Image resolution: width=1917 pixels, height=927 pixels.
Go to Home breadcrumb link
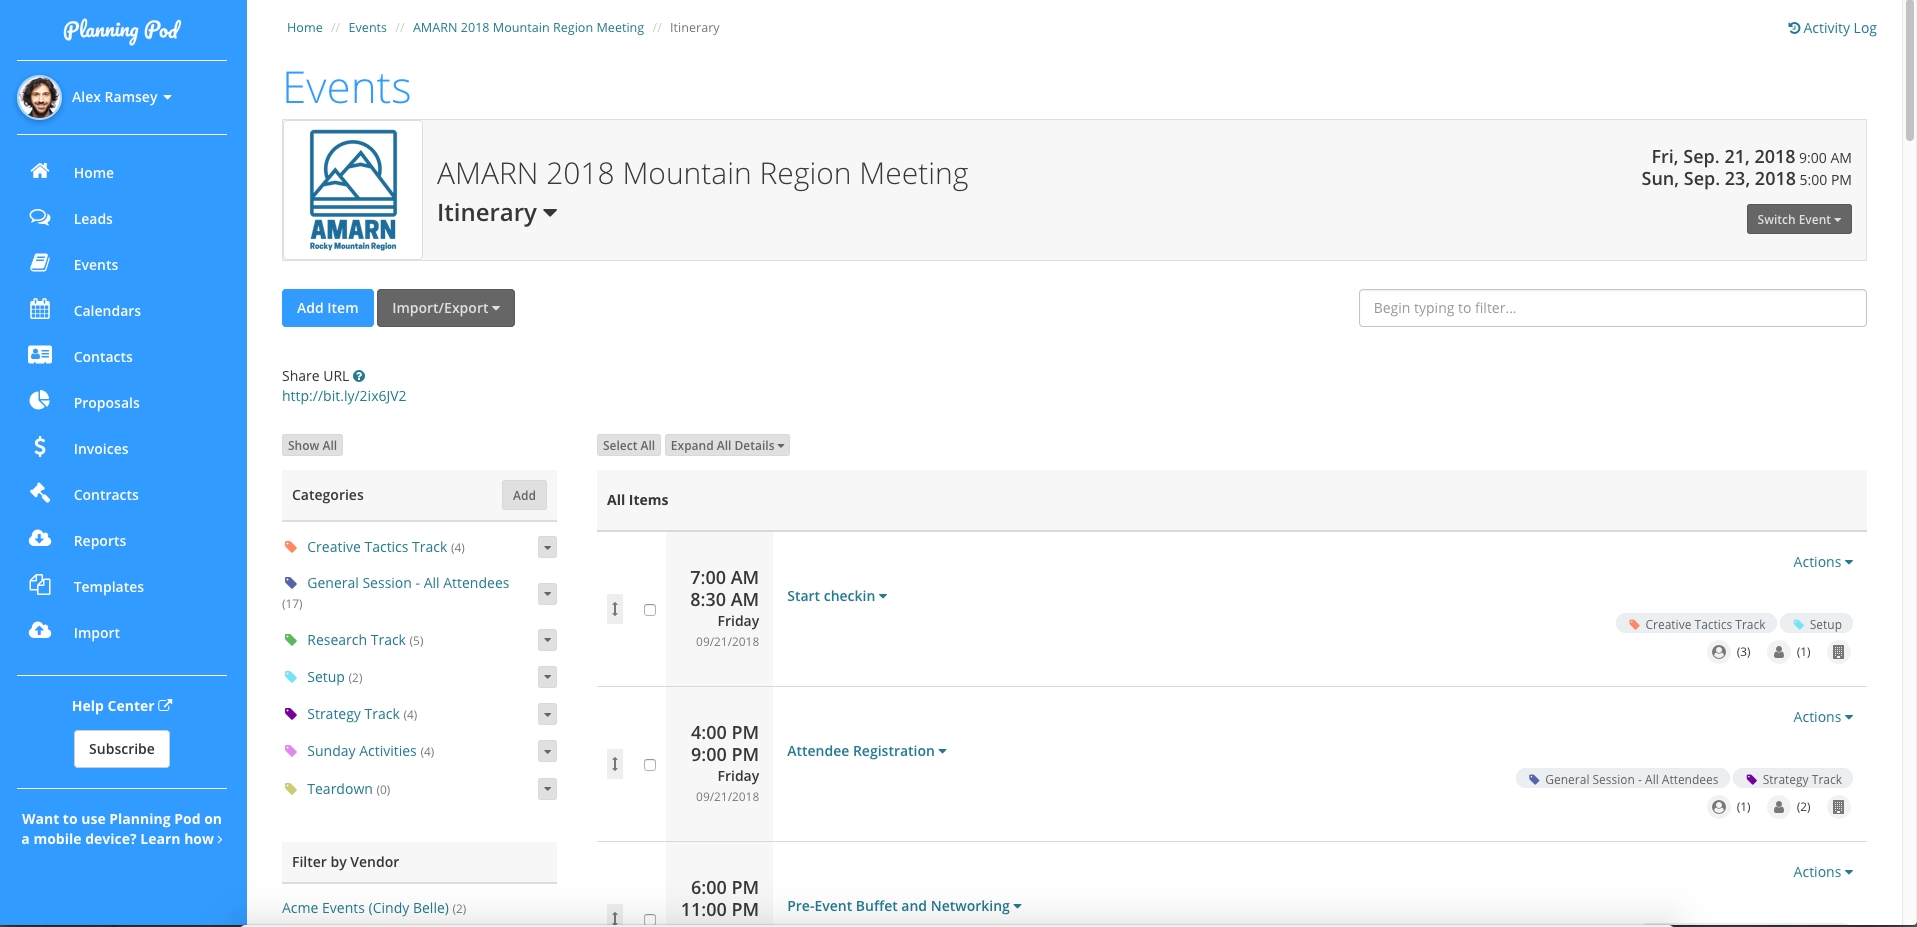coord(305,28)
